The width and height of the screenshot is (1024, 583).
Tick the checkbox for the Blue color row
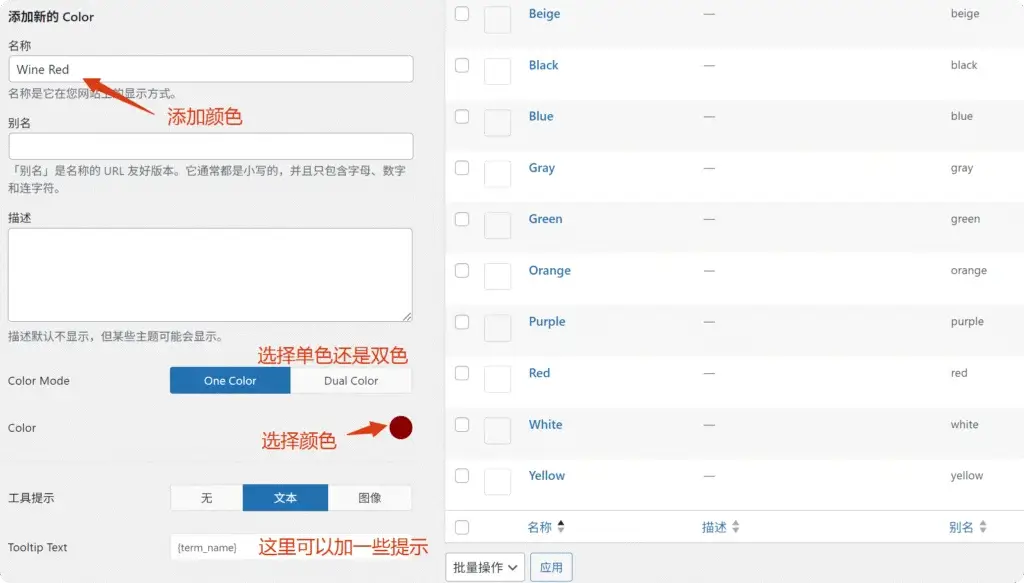point(461,116)
